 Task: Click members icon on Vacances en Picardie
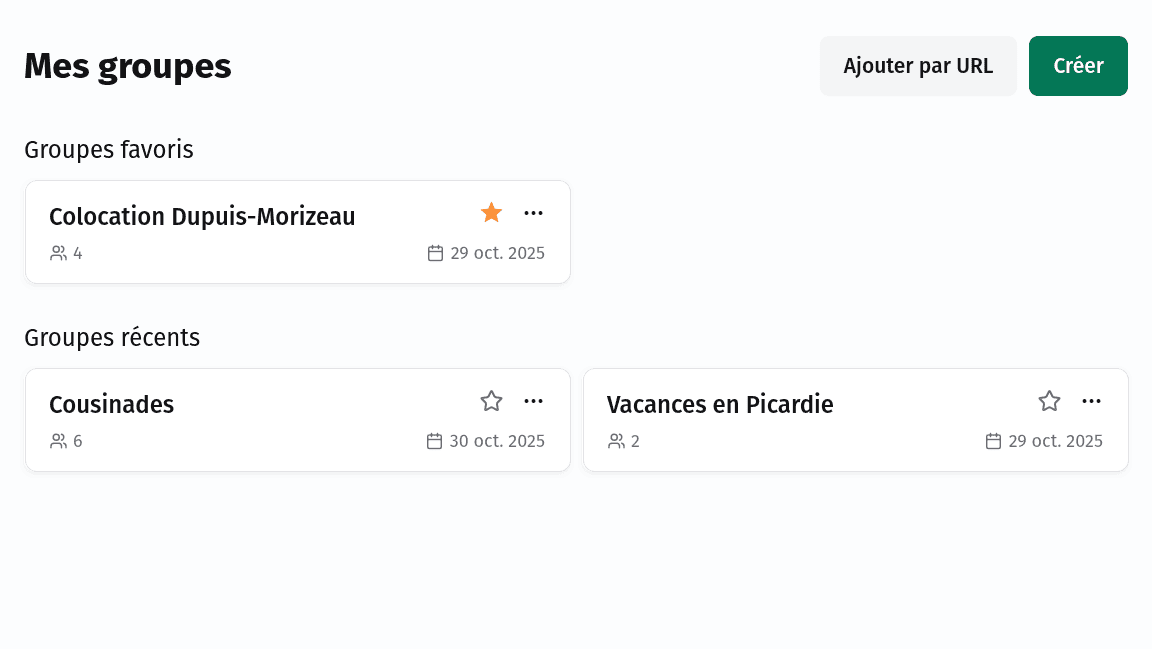pos(616,441)
